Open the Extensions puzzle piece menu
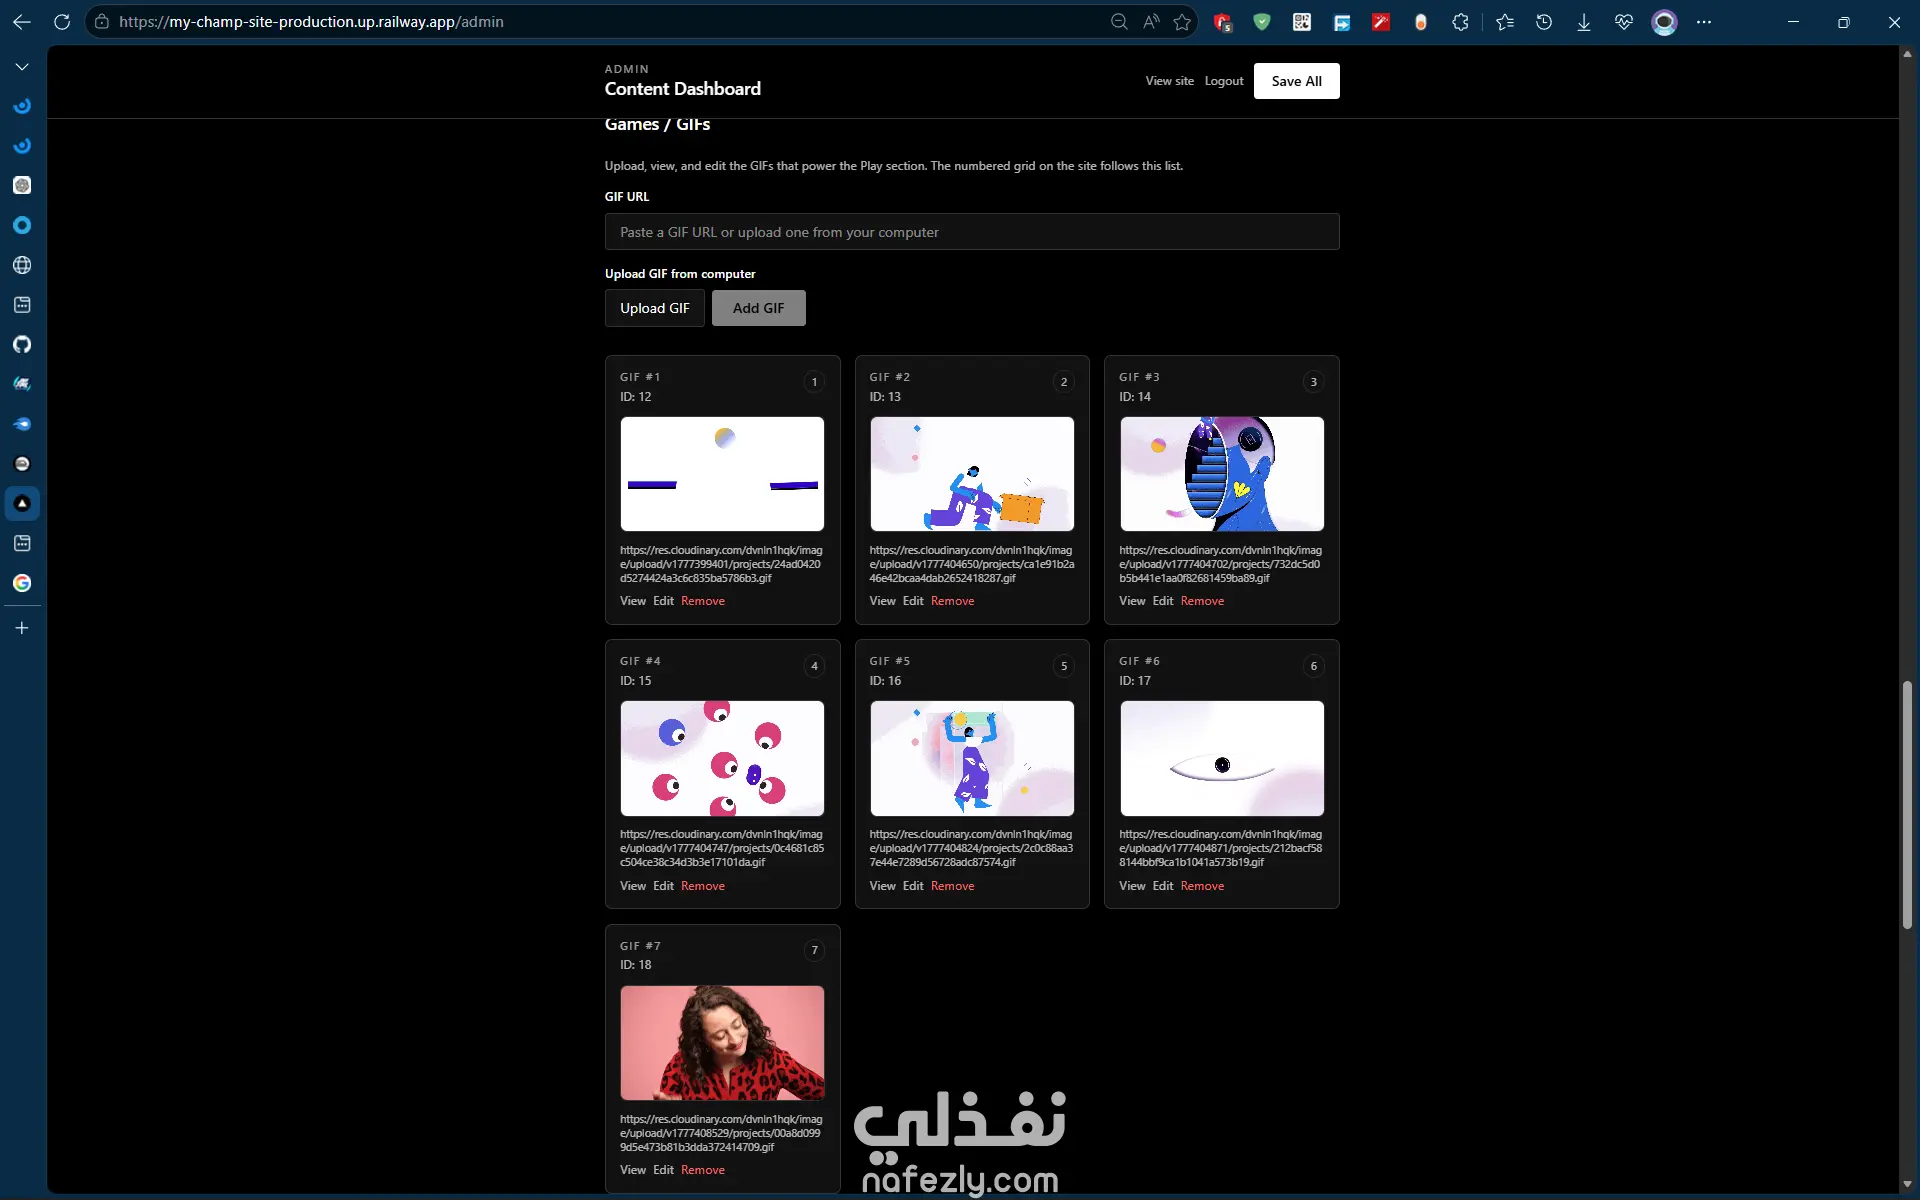Viewport: 1920px width, 1200px height. click(1461, 22)
